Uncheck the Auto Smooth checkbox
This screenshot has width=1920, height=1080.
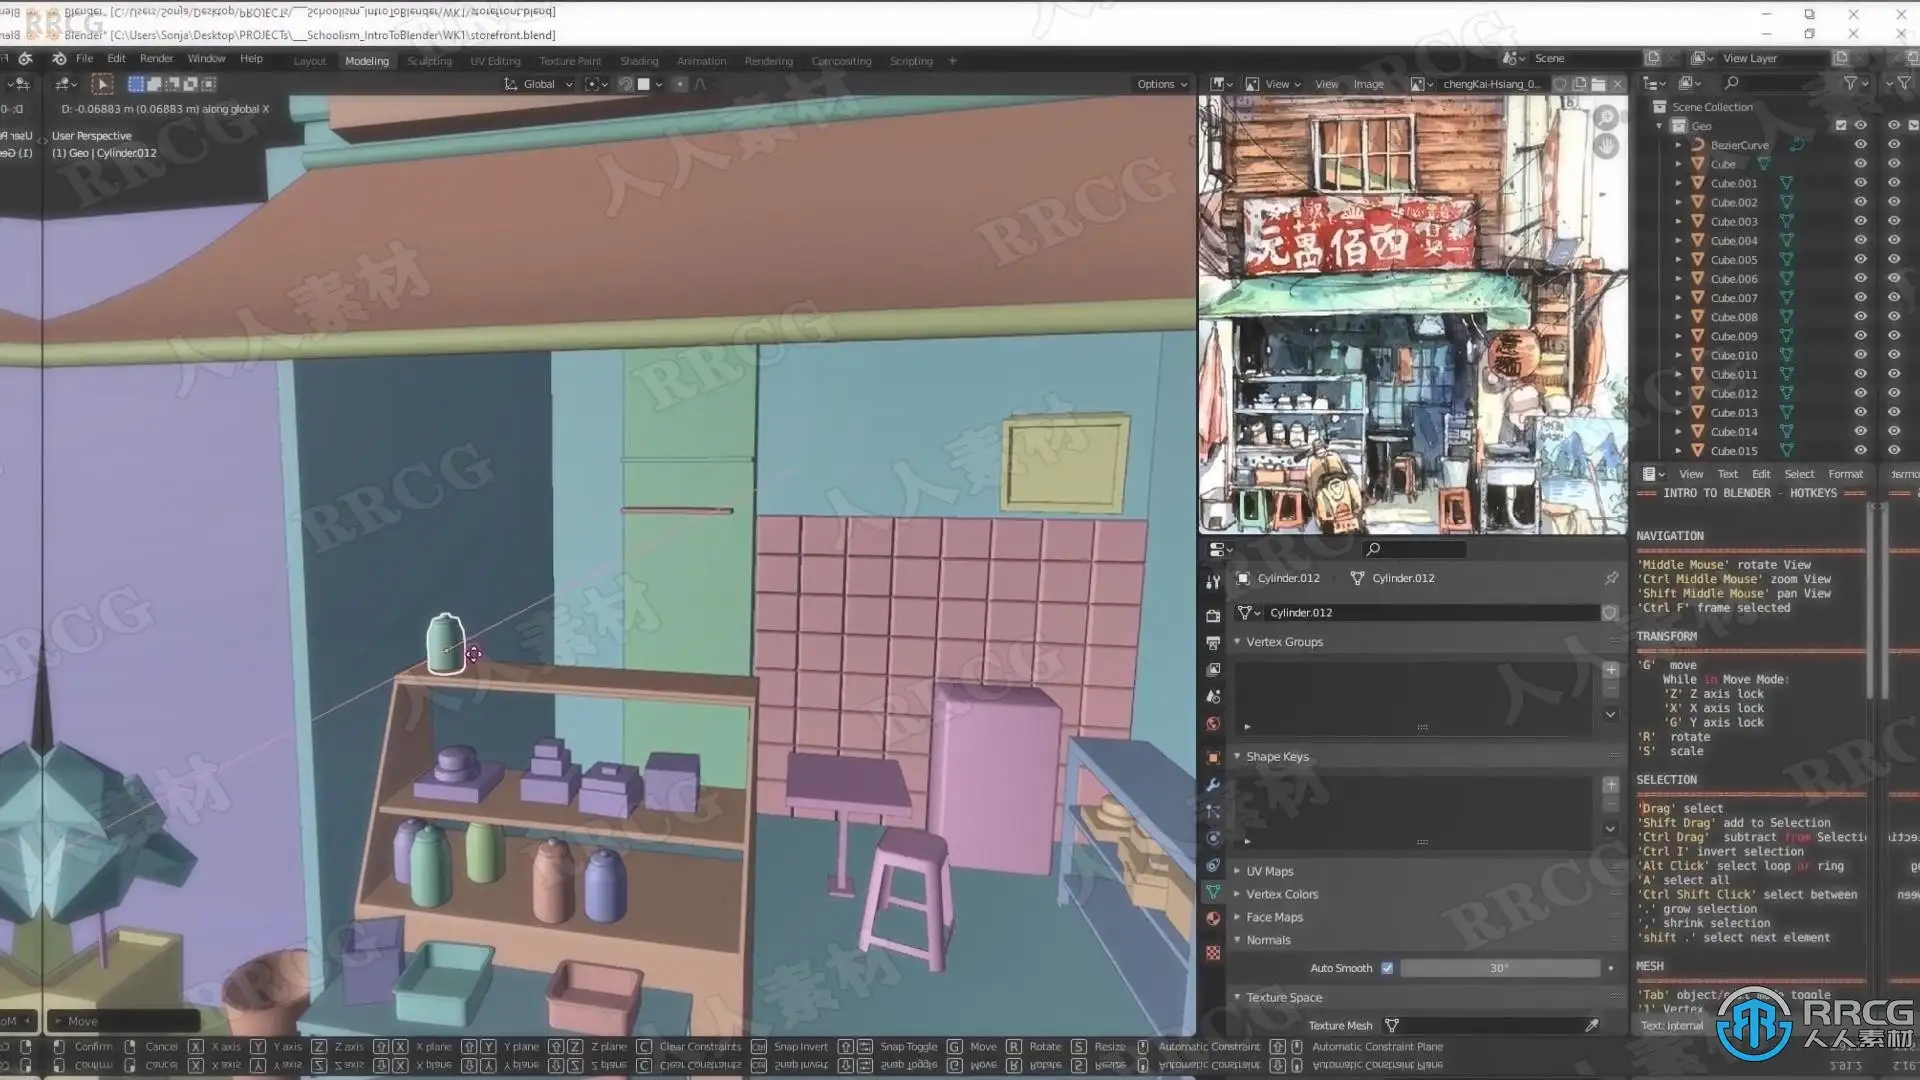(x=1387, y=968)
